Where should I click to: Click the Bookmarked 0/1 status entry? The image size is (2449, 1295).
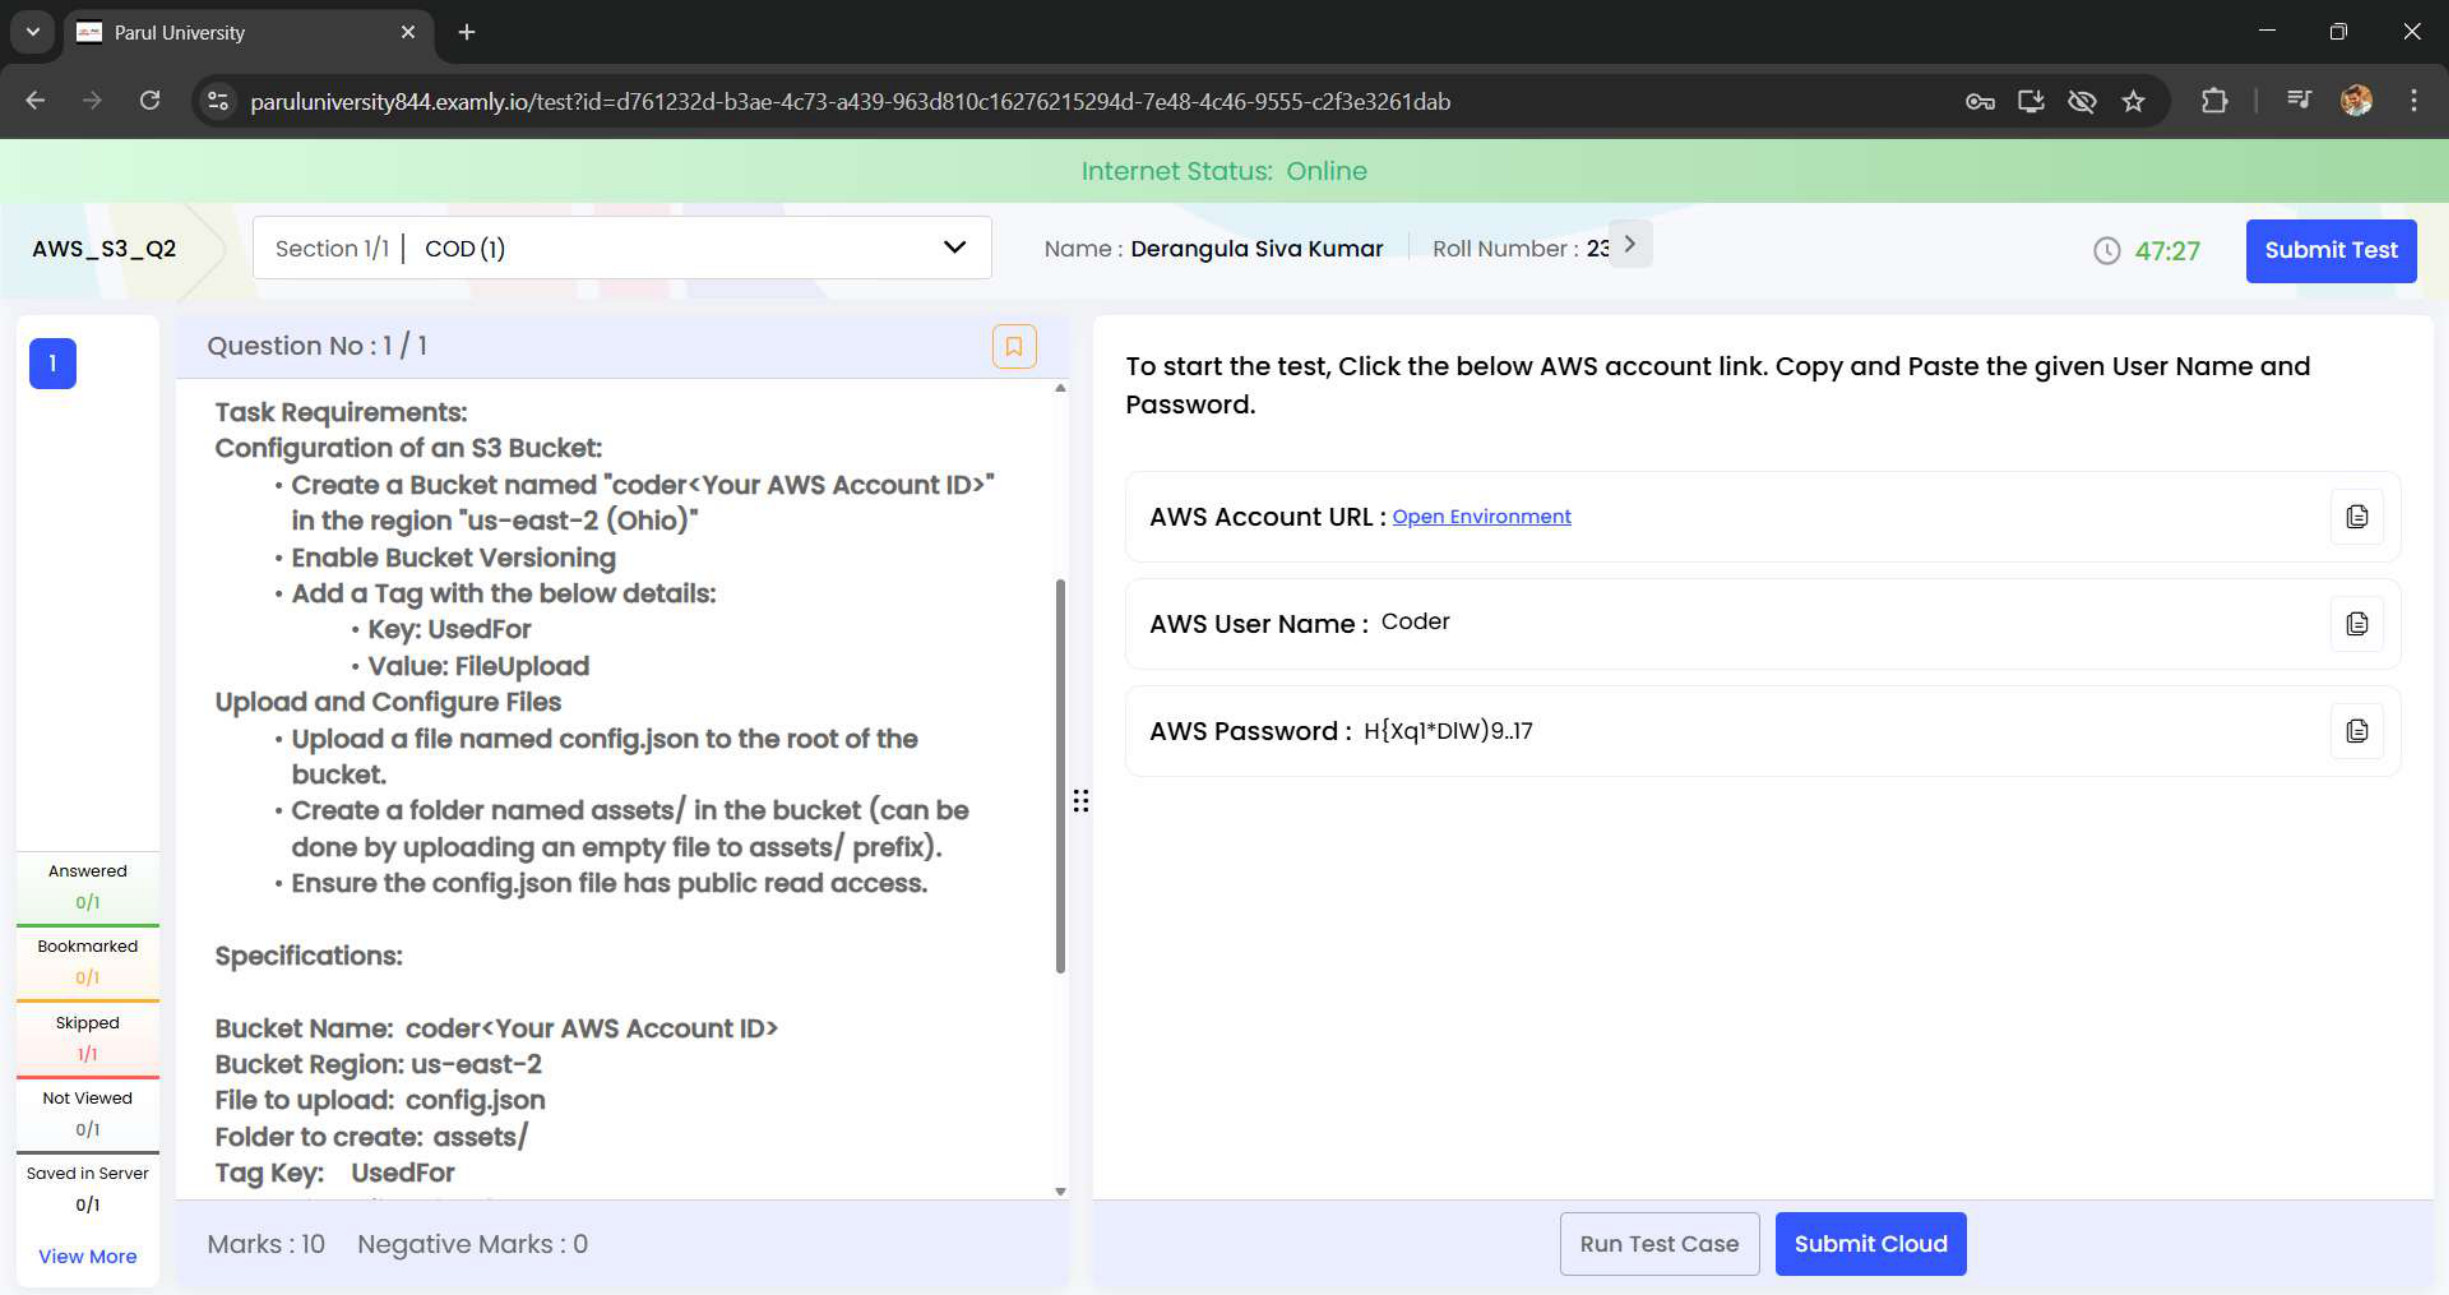[x=87, y=961]
